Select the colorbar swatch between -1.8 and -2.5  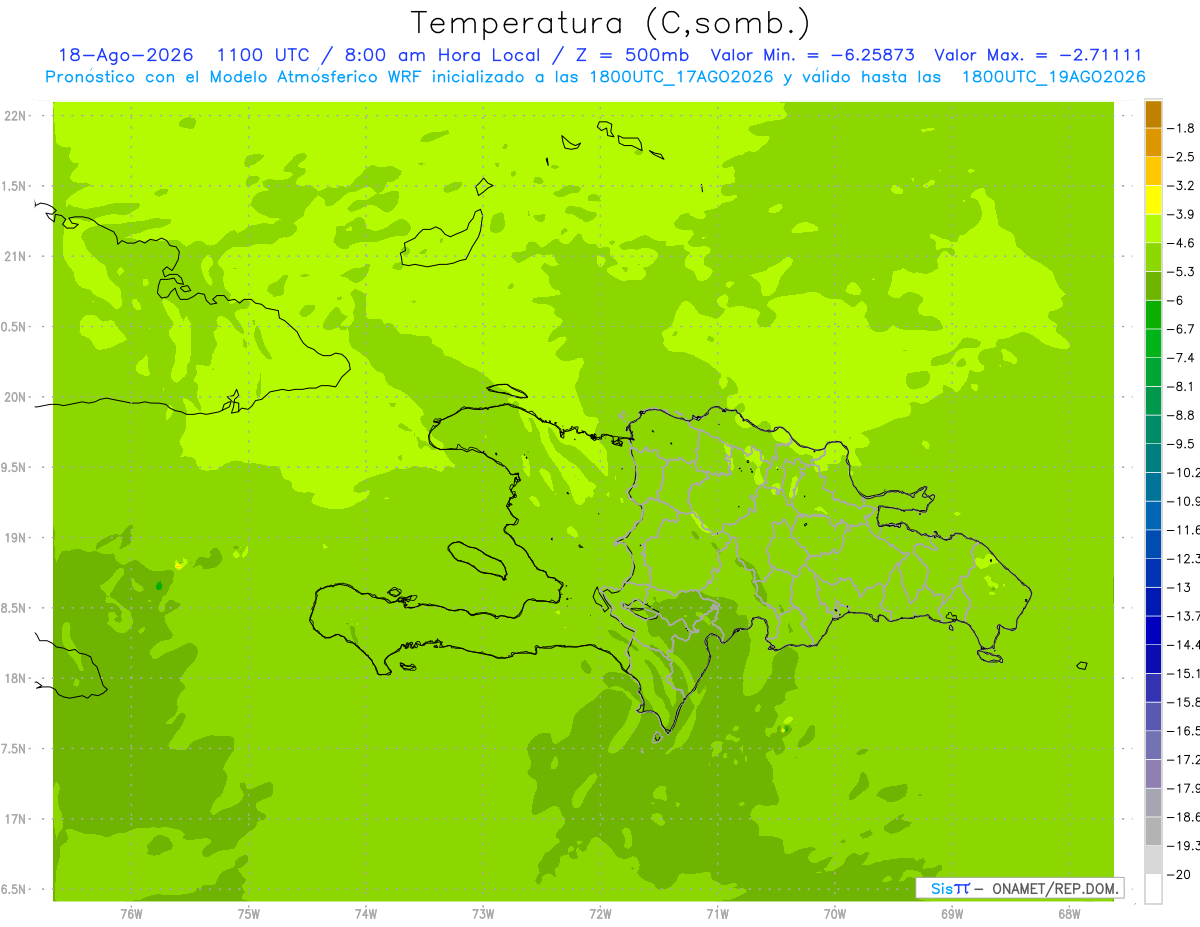[x=1153, y=143]
